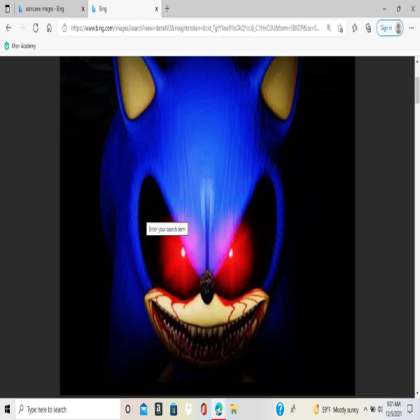This screenshot has height=420, width=420.
Task: Go back to the previous page
Action: tap(8, 28)
